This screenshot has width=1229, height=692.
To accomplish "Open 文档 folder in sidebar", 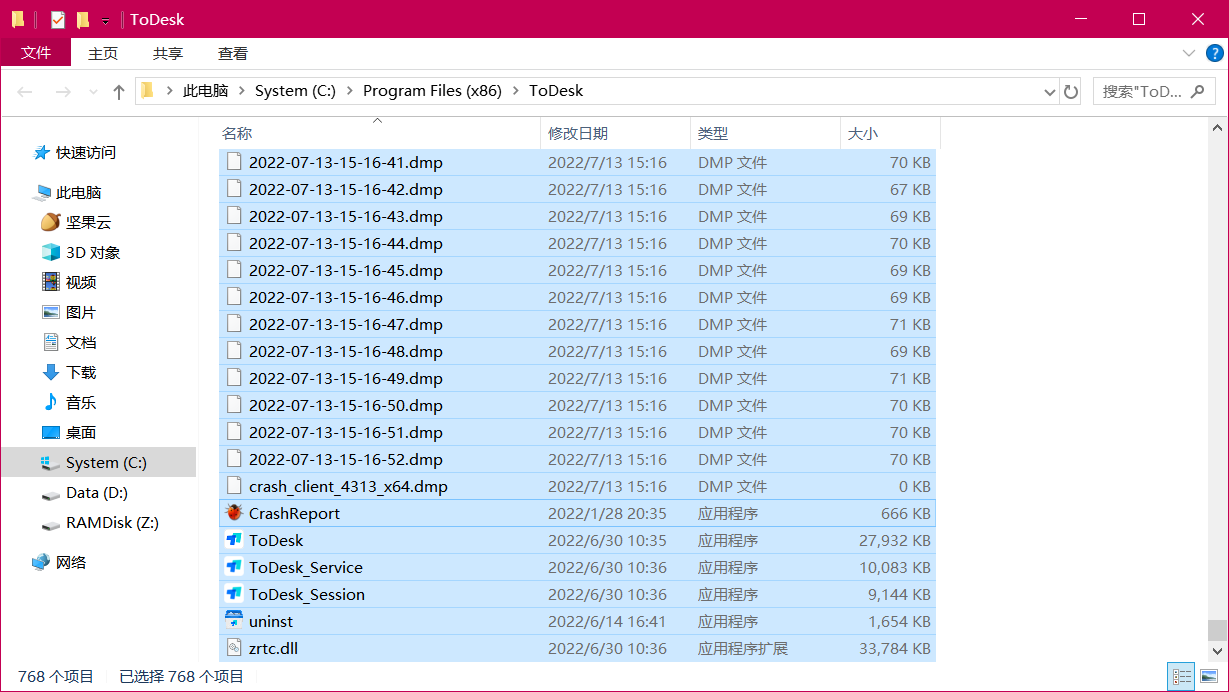I will [69, 342].
